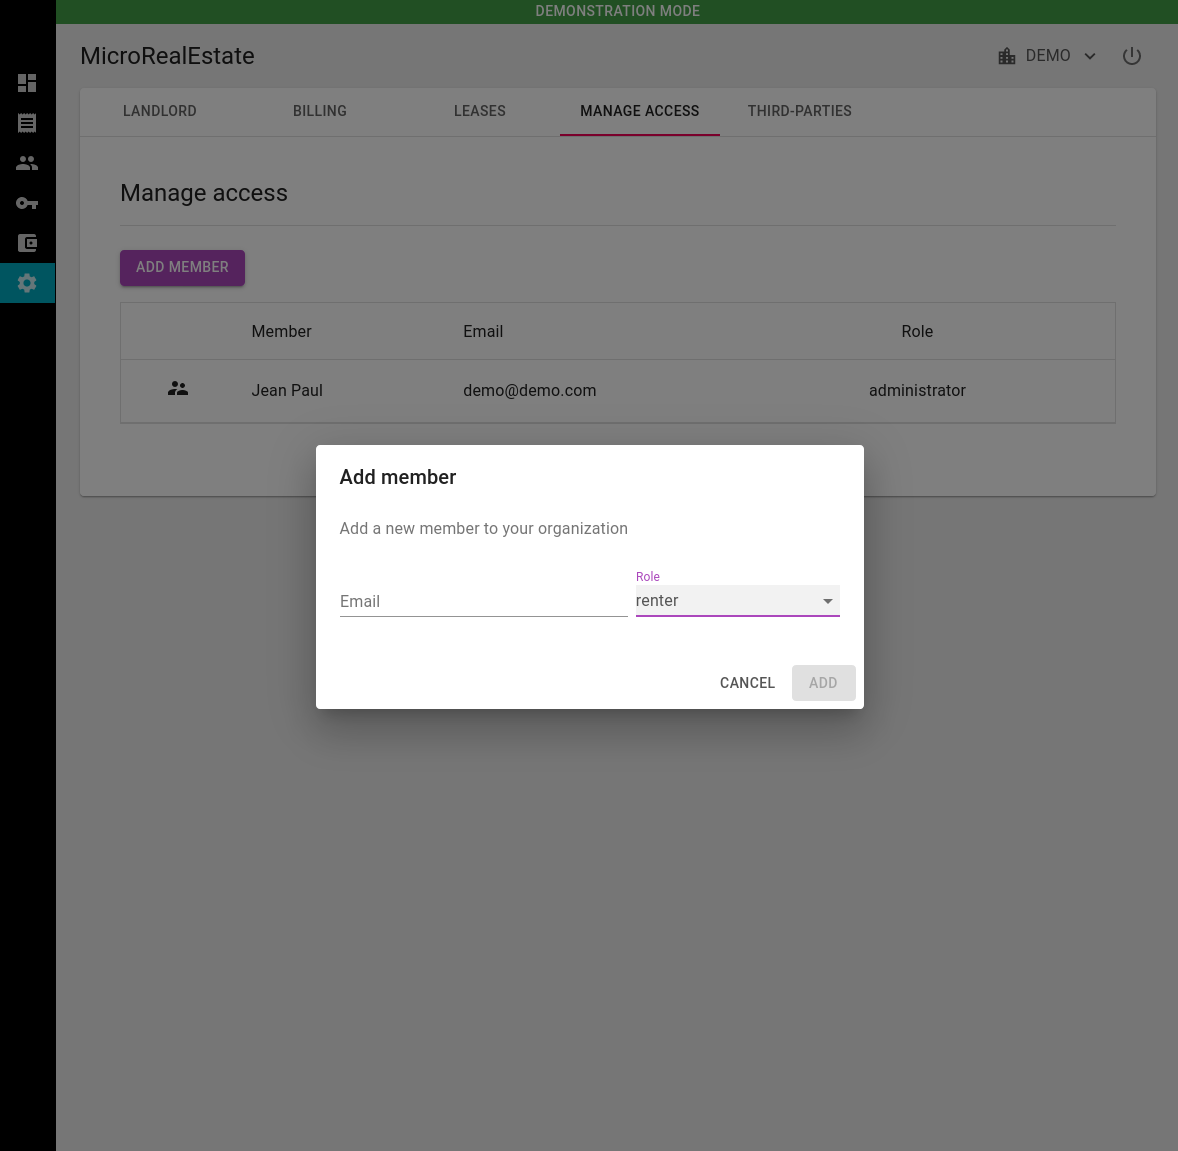Cancel the Add member dialog
The image size is (1178, 1151).
[747, 683]
